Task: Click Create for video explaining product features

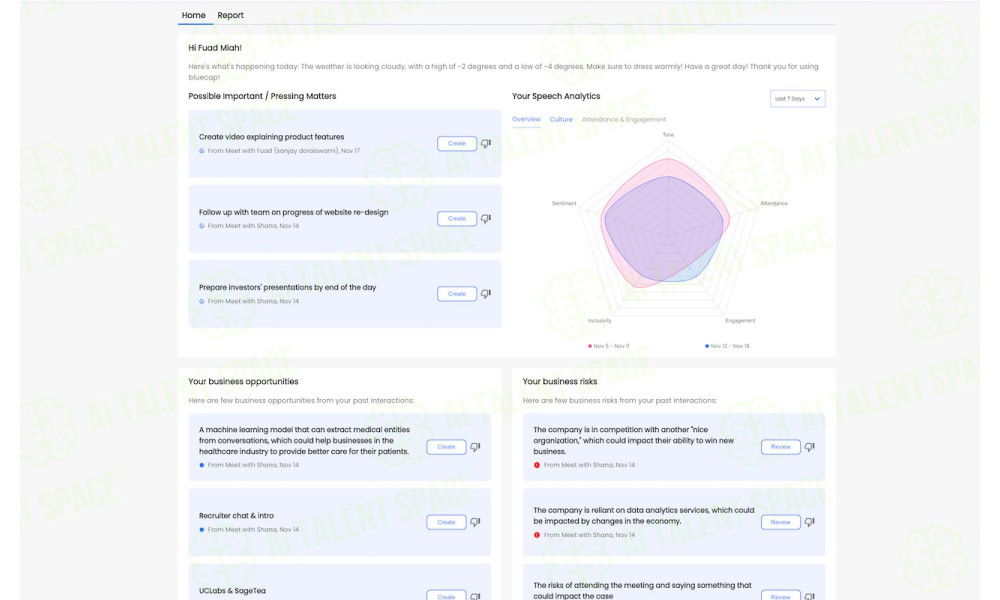Action: (x=457, y=143)
